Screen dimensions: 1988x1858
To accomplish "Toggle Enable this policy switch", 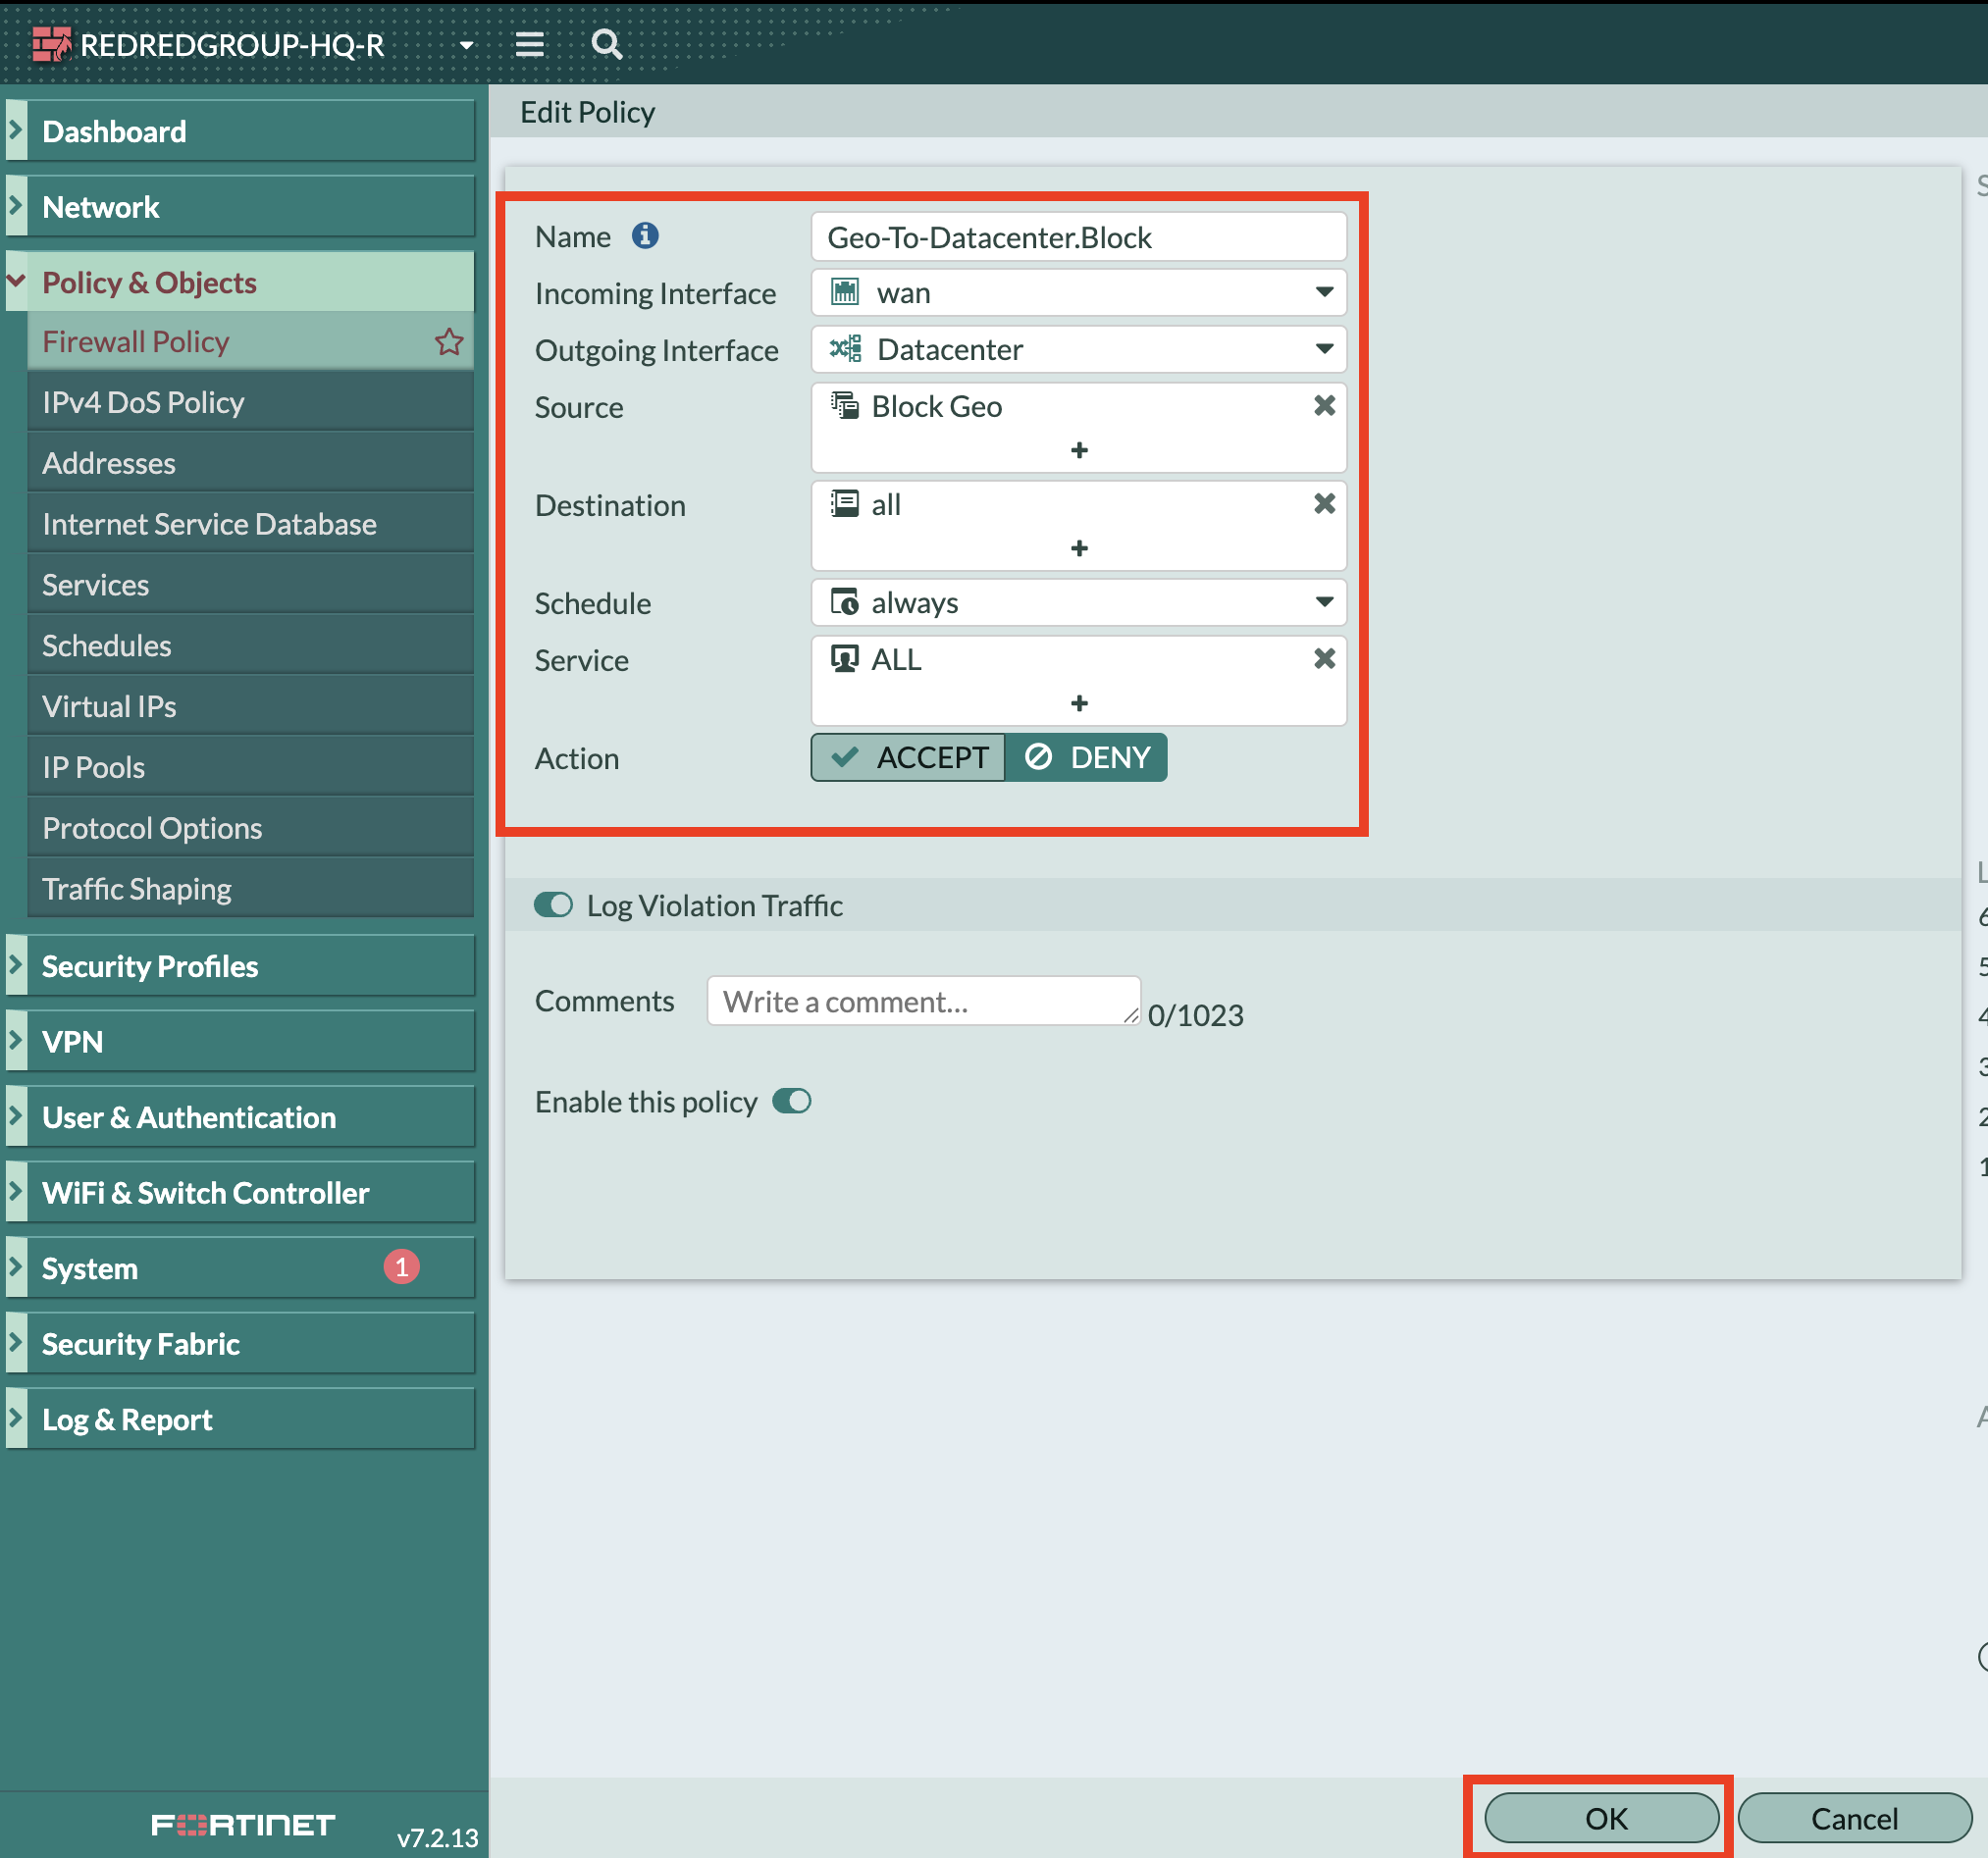I will click(x=791, y=1101).
